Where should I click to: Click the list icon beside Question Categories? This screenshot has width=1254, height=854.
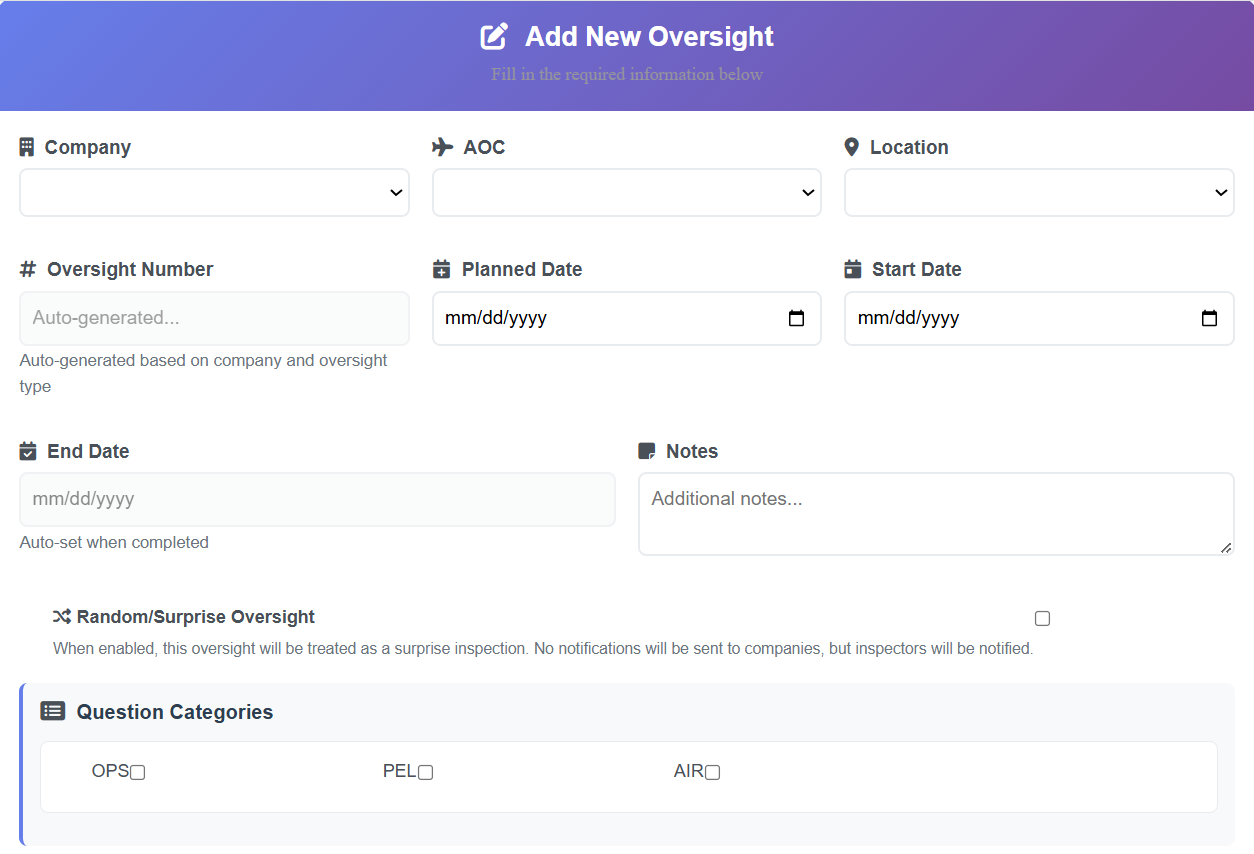(53, 711)
